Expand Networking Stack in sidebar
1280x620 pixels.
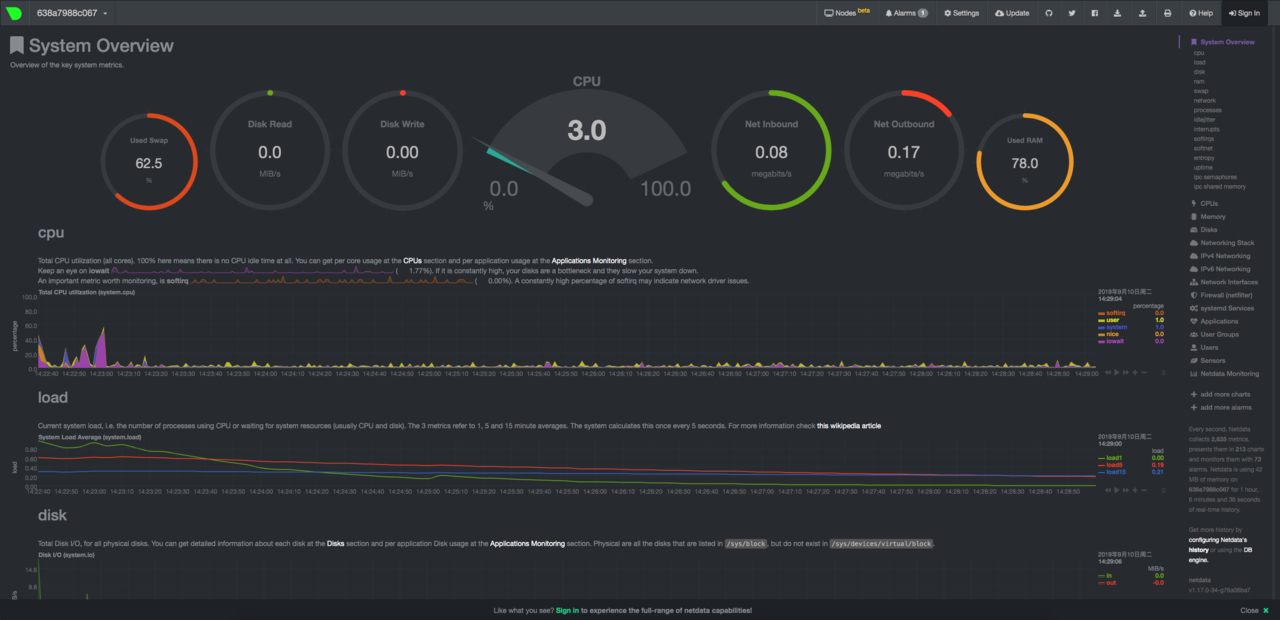pos(1222,243)
